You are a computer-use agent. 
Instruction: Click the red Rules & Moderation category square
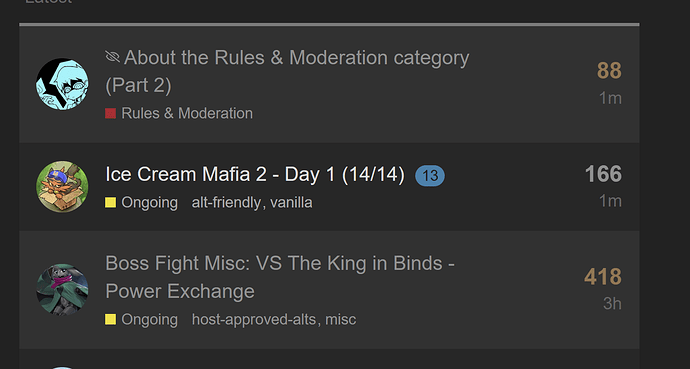110,113
